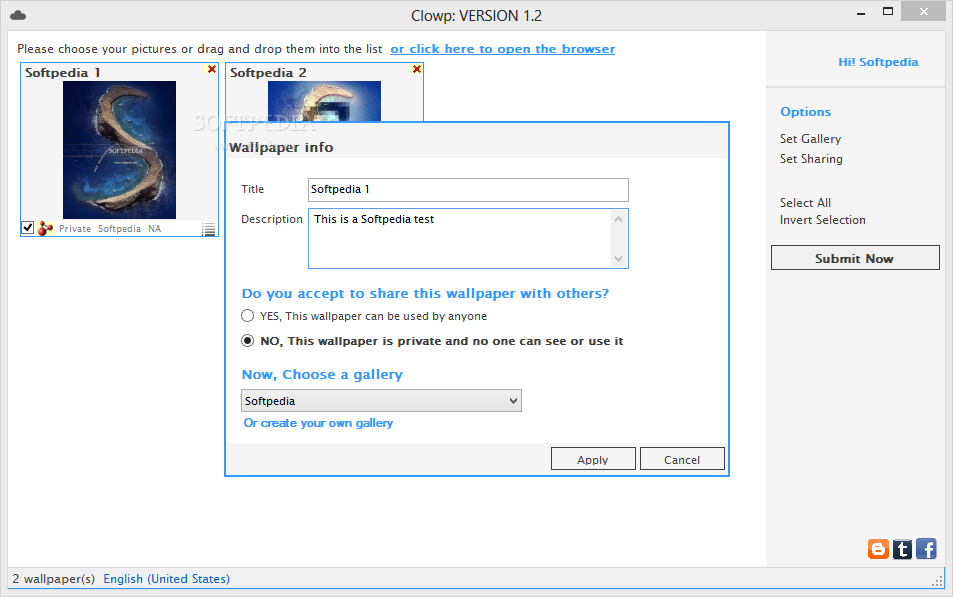This screenshot has height=597, width=953.
Task: Select NO, this wallpaper is private option
Action: pyautogui.click(x=247, y=340)
